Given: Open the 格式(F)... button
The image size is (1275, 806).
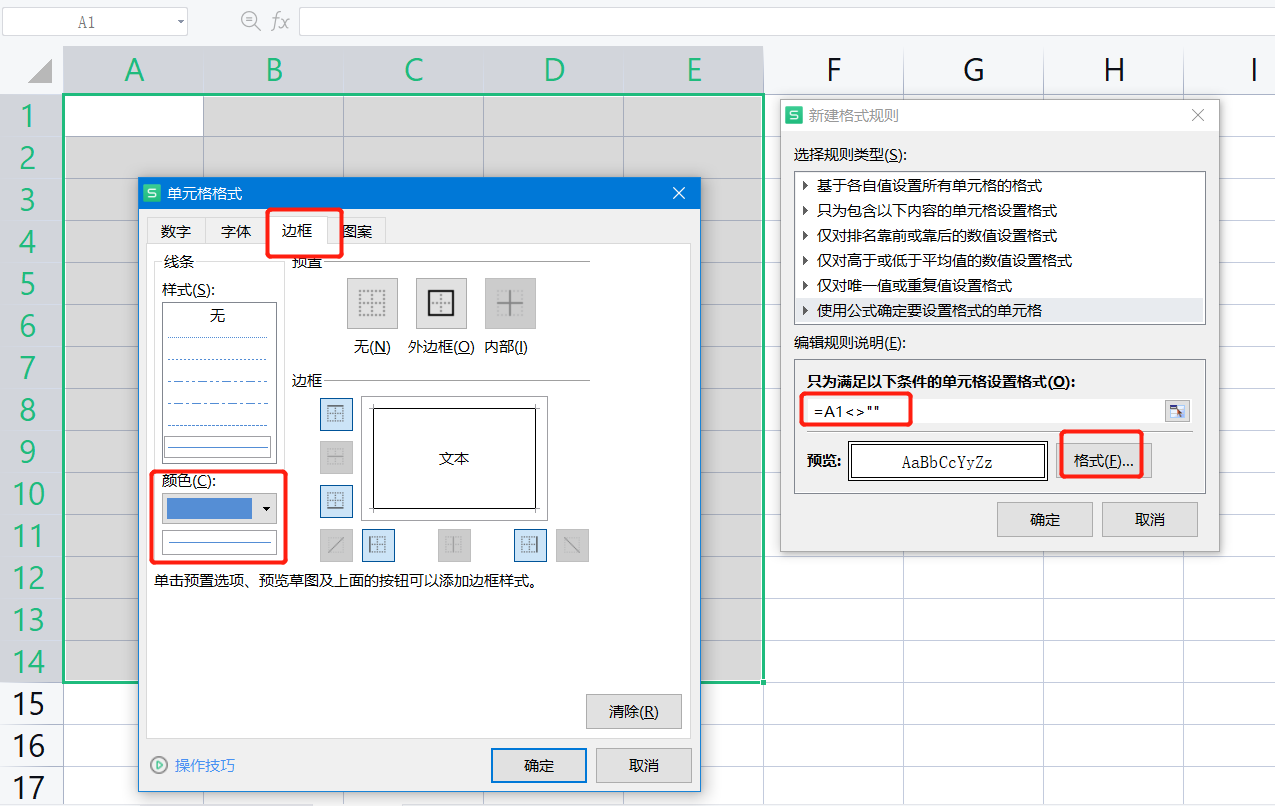Looking at the screenshot, I should [1103, 461].
